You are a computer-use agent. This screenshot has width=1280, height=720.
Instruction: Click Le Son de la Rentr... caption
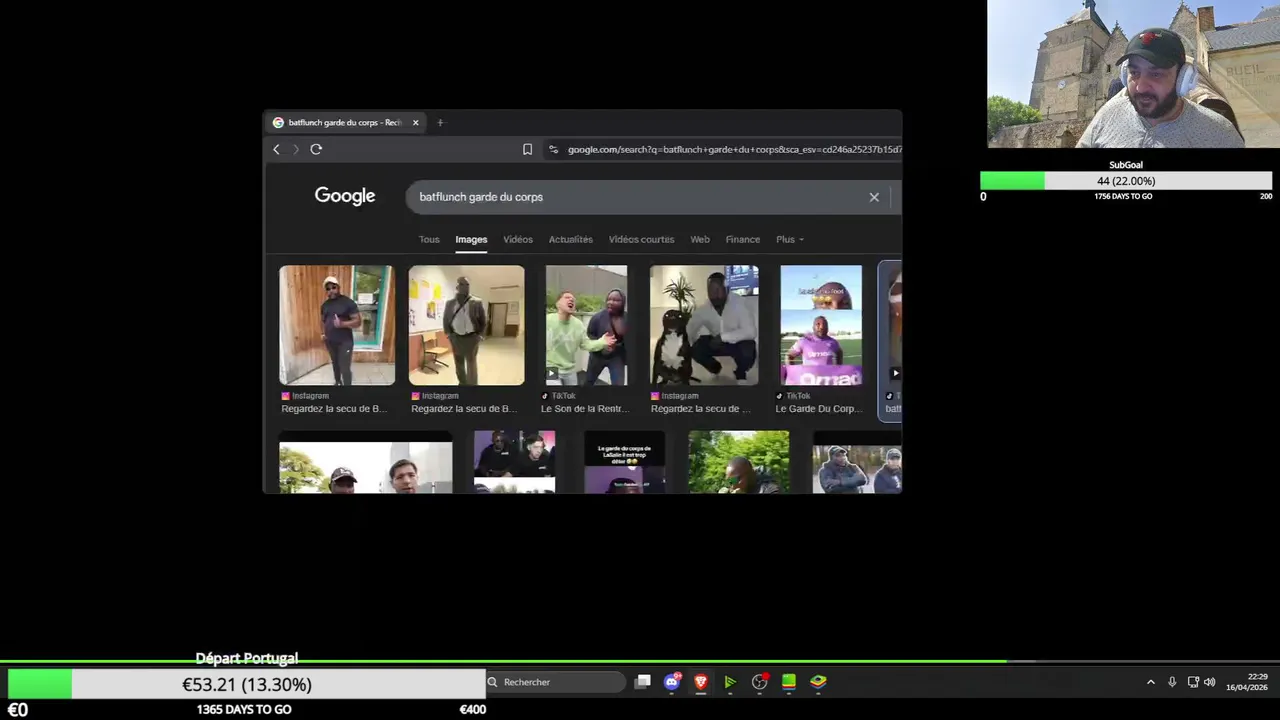(x=585, y=408)
